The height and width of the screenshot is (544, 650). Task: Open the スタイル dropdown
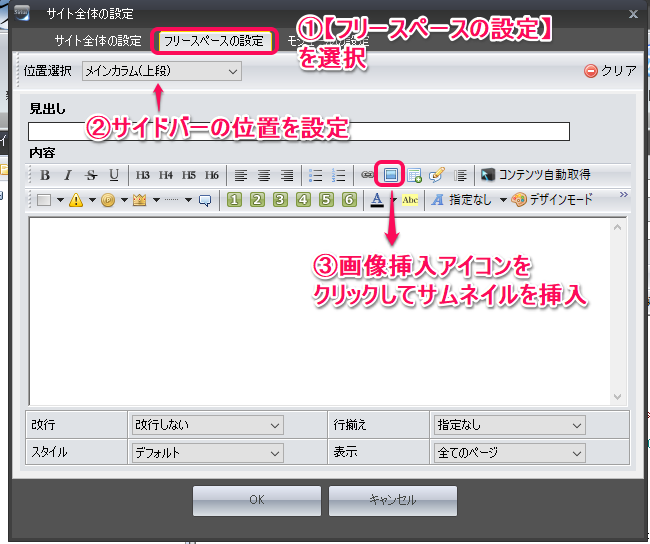[x=208, y=452]
